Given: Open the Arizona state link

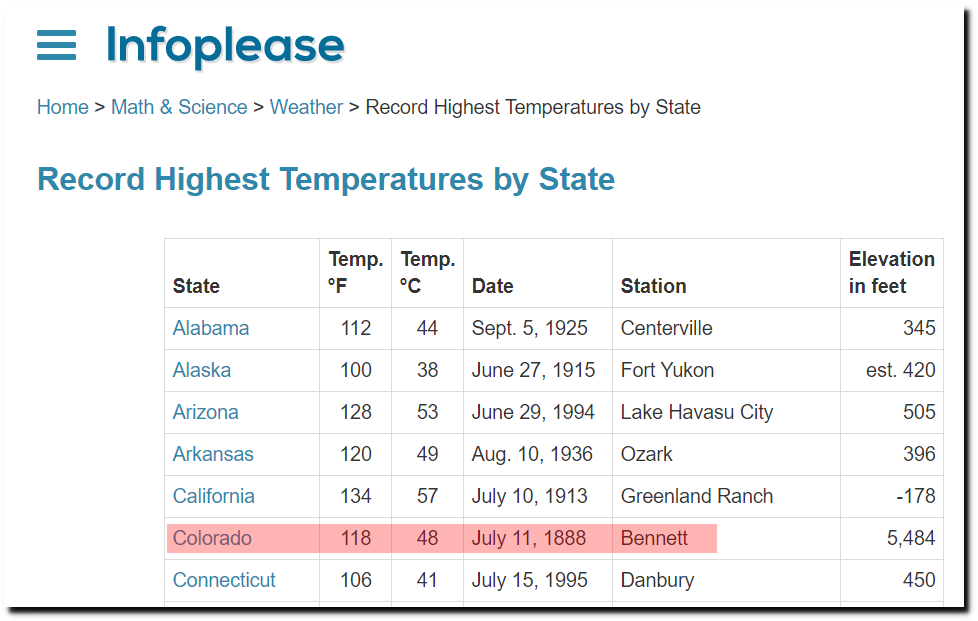Looking at the screenshot, I should pos(205,412).
